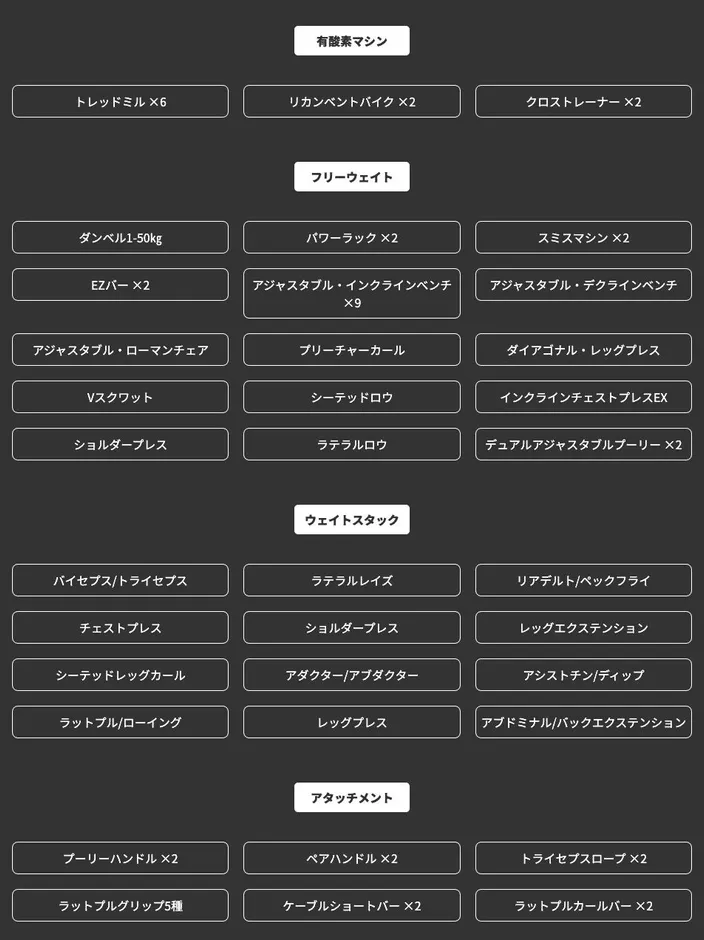Click the フリーウェイト section header
Screen dimensions: 704x940
pyautogui.click(x=352, y=176)
